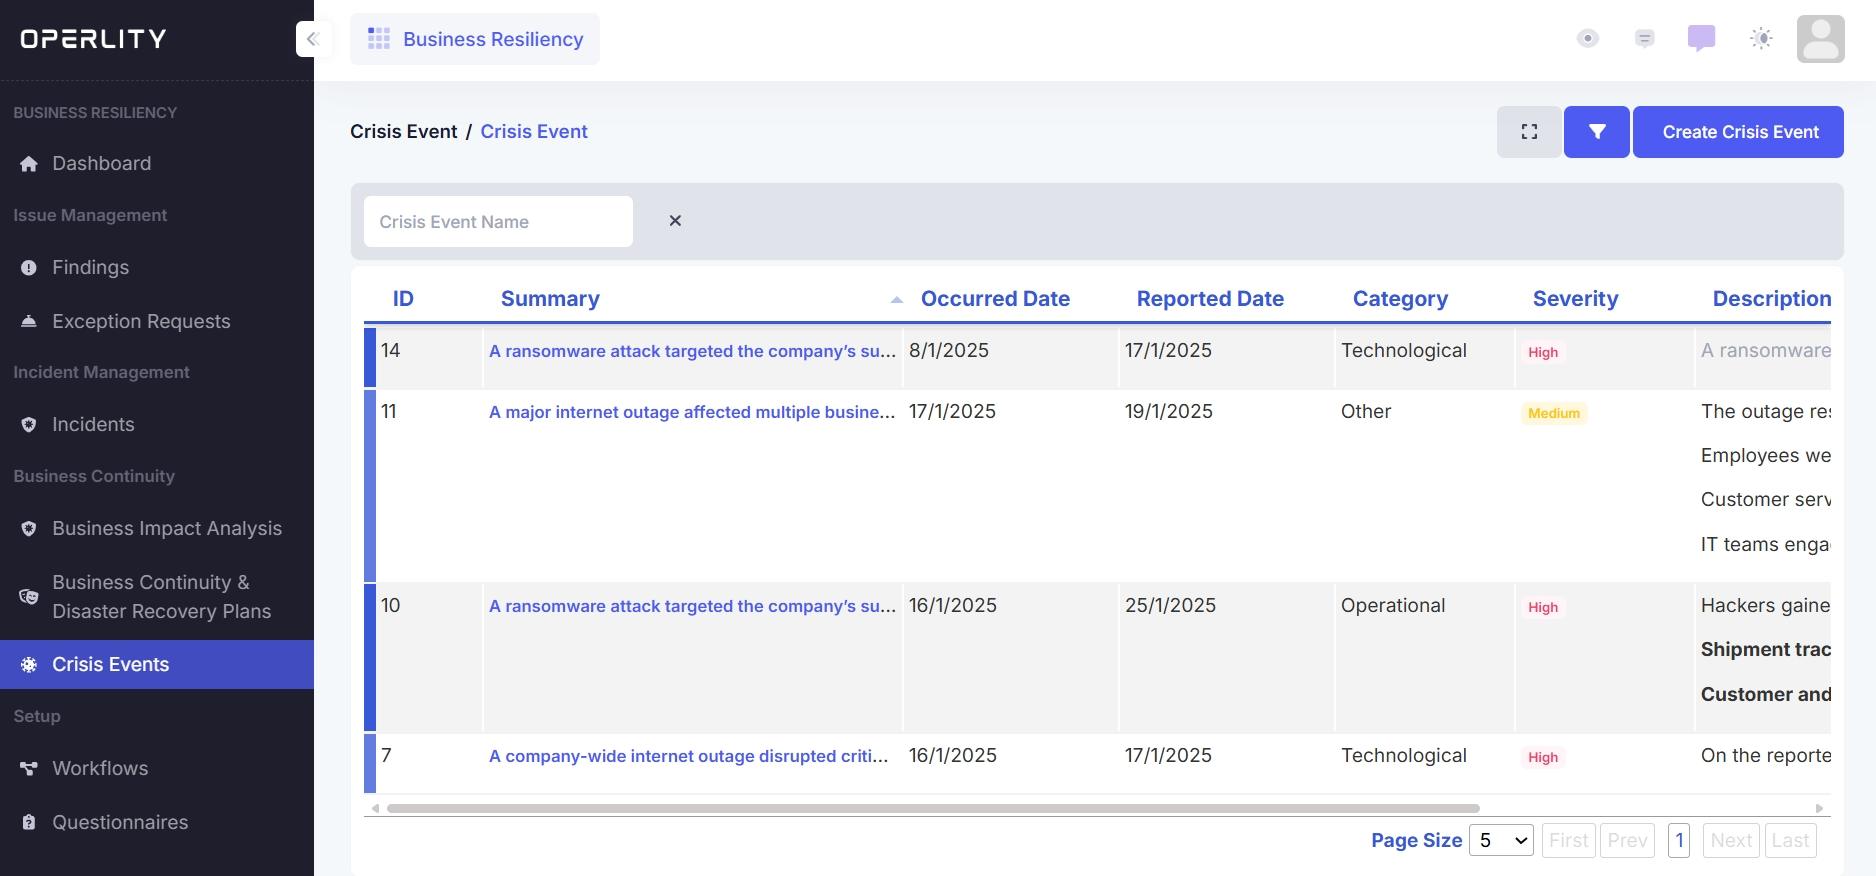The width and height of the screenshot is (1876, 876).
Task: Toggle fullscreen table view icon
Action: [1528, 132]
